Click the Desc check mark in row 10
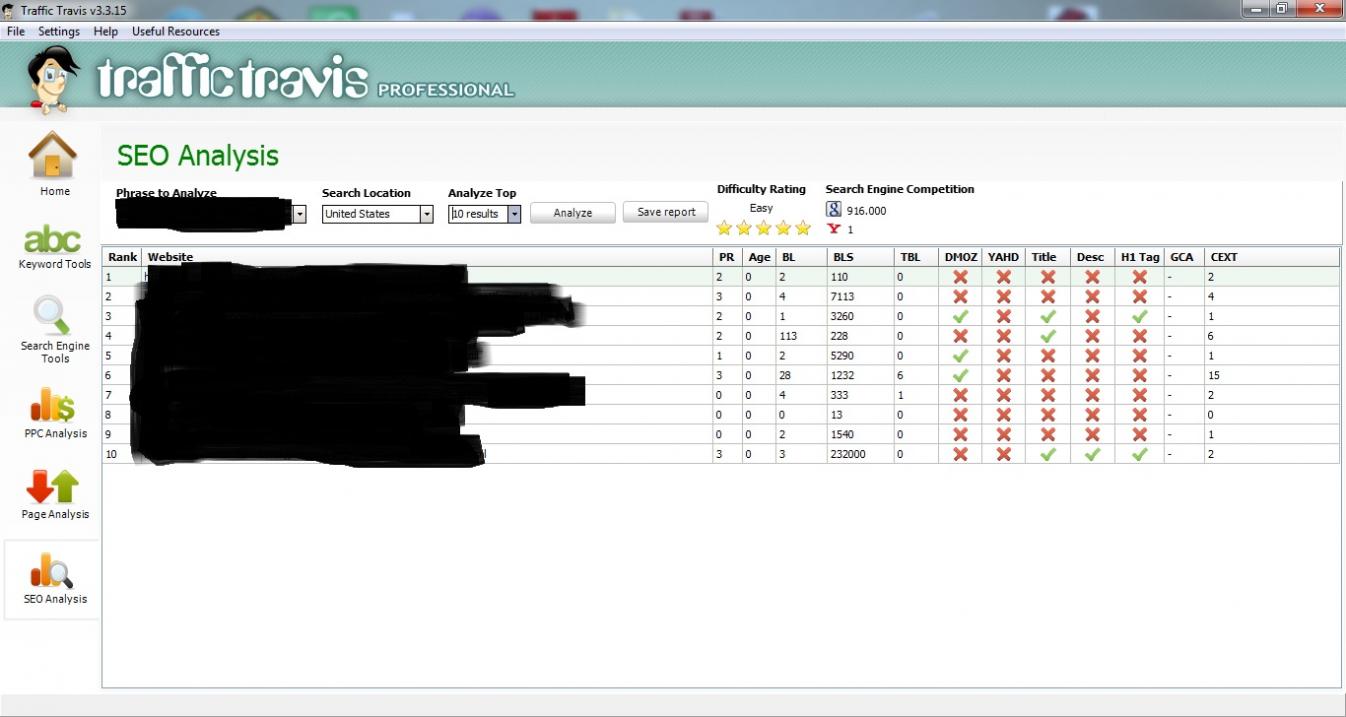Viewport: 1346px width, 717px height. click(x=1092, y=454)
